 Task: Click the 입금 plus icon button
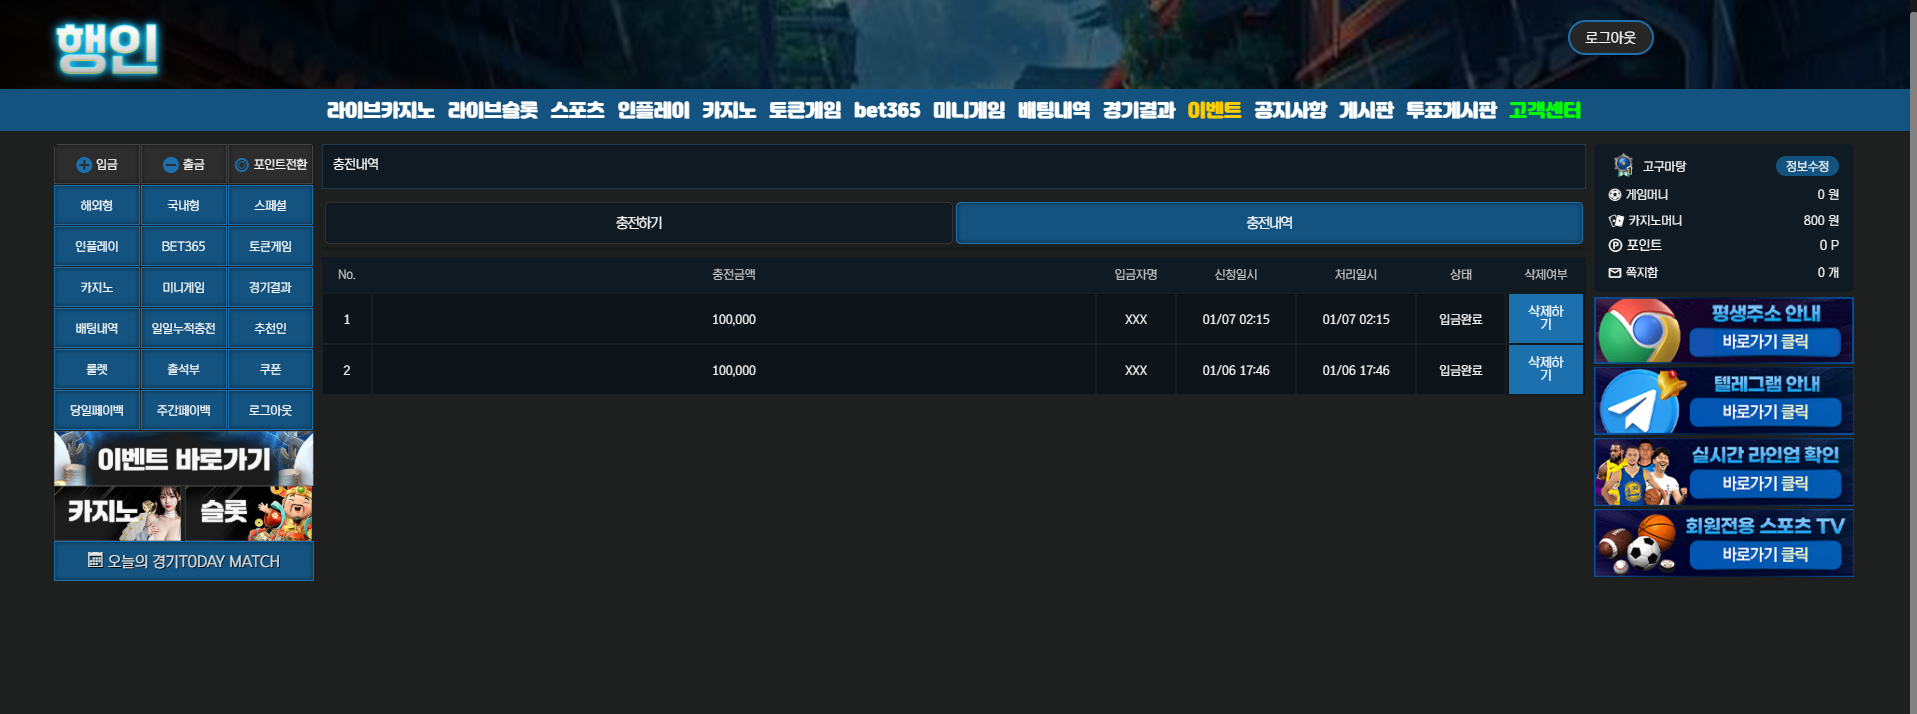point(97,165)
